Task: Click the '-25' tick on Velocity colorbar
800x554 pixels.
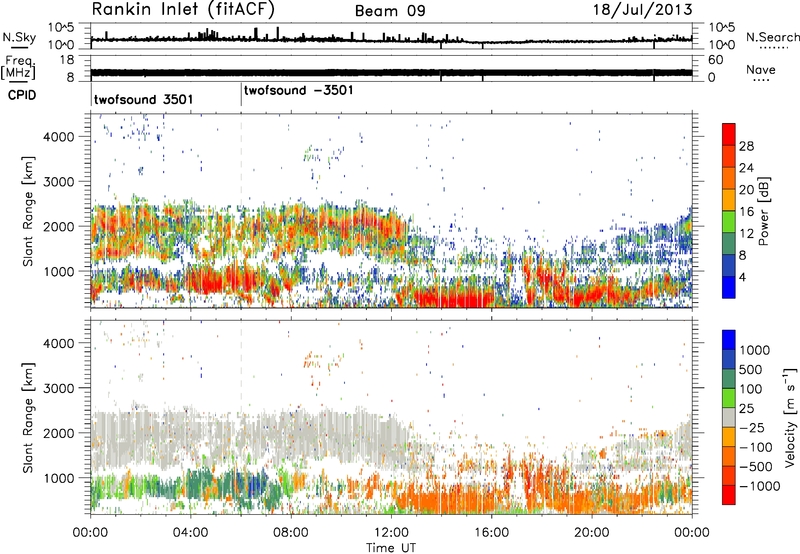Action: click(x=752, y=428)
